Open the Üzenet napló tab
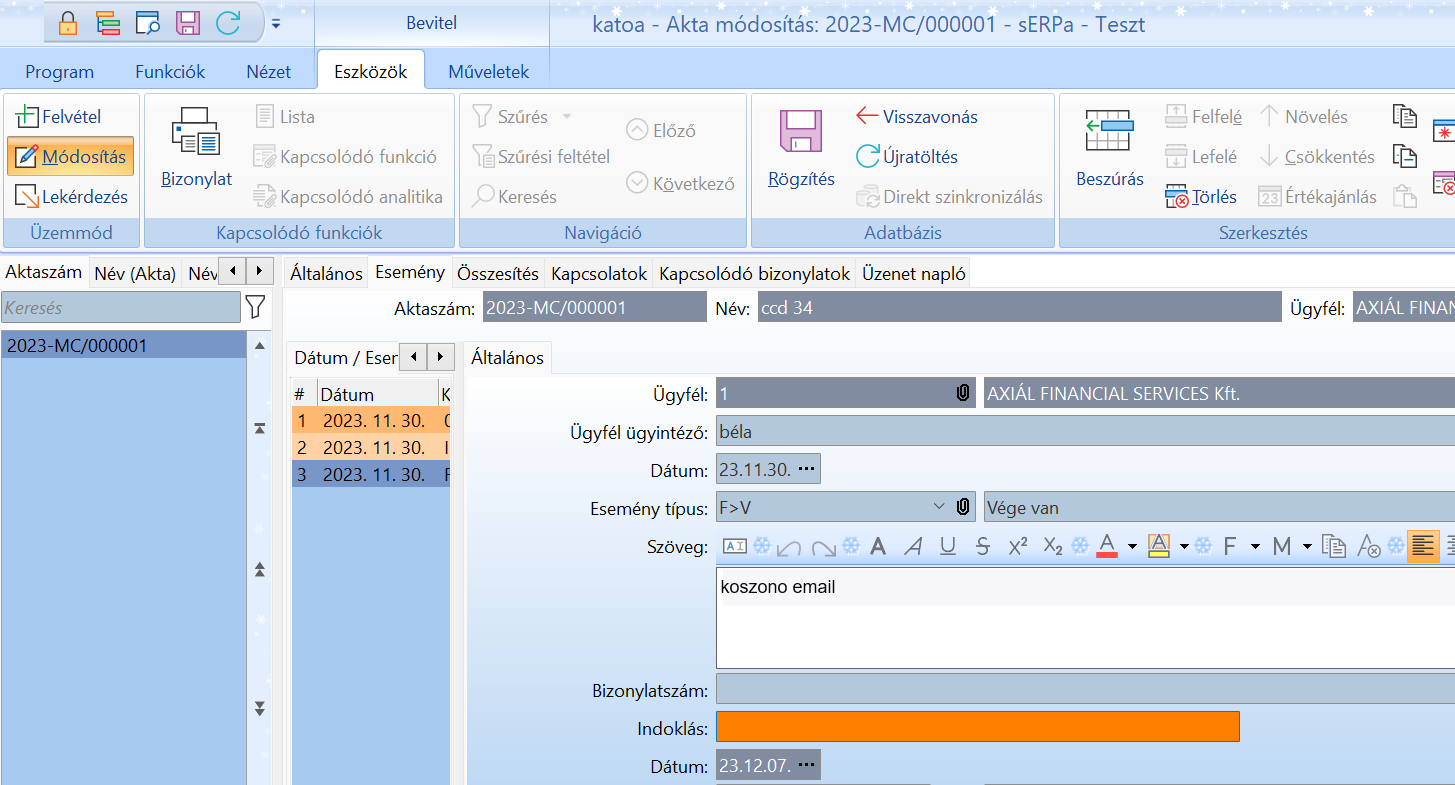Screen dimensions: 1455x785 coord(914,273)
